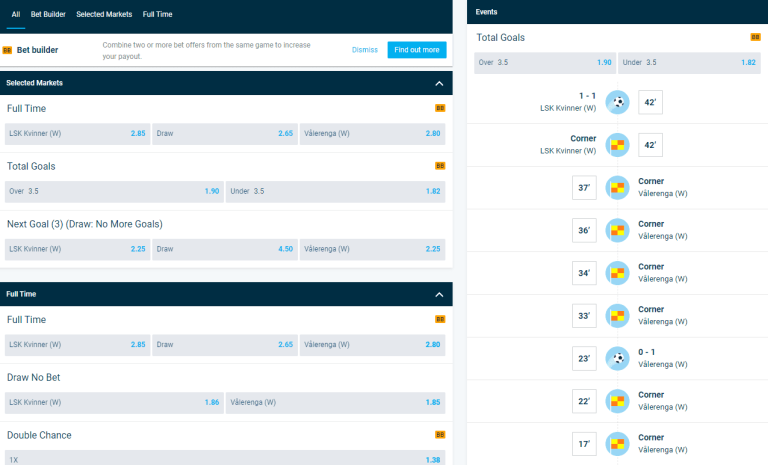Image resolution: width=768 pixels, height=465 pixels.
Task: Click the goal ball icon for 1 - 1 event
Action: 618,102
